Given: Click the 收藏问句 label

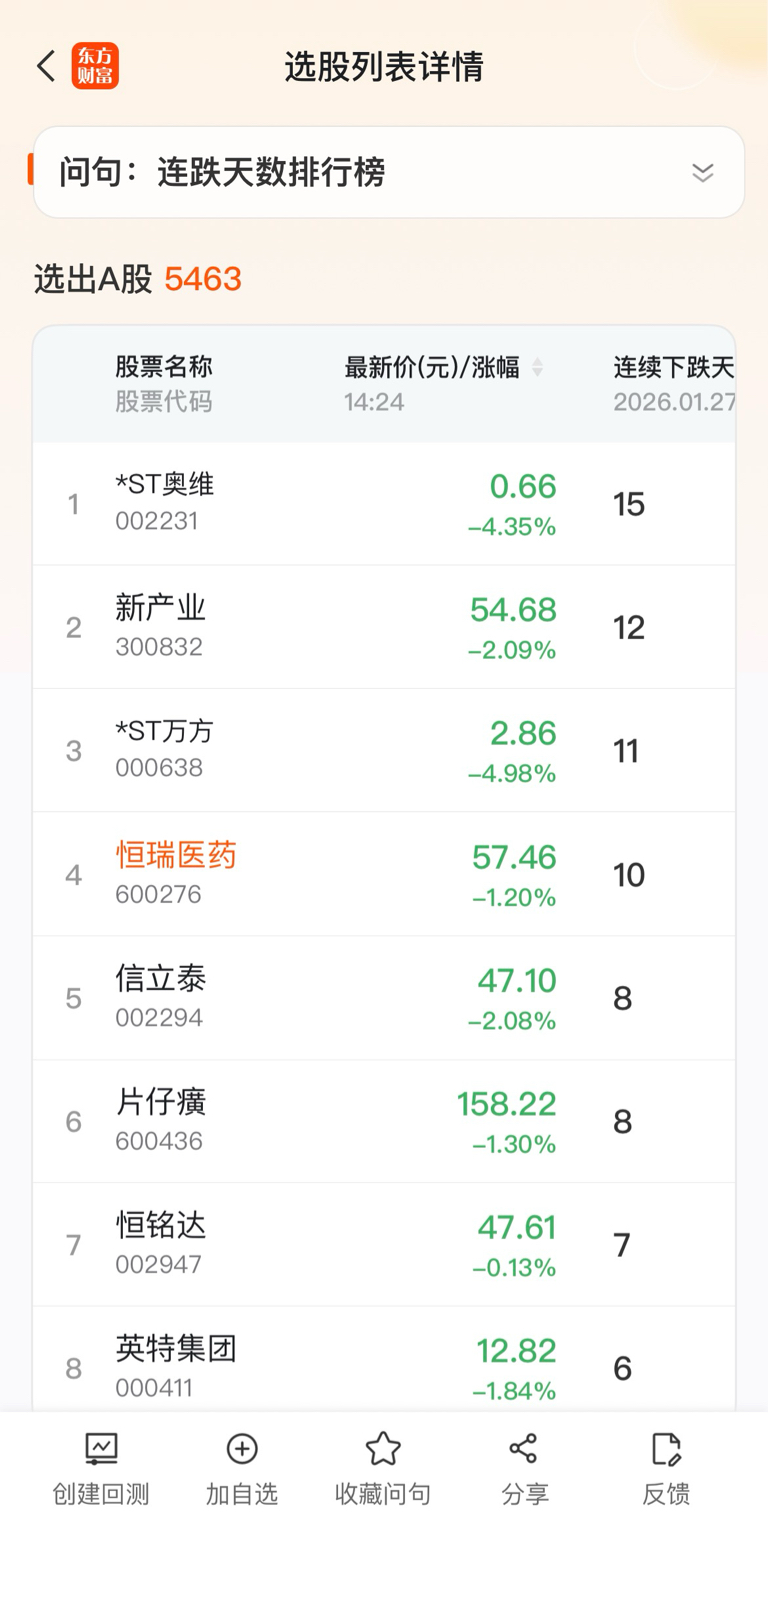Looking at the screenshot, I should [383, 1494].
